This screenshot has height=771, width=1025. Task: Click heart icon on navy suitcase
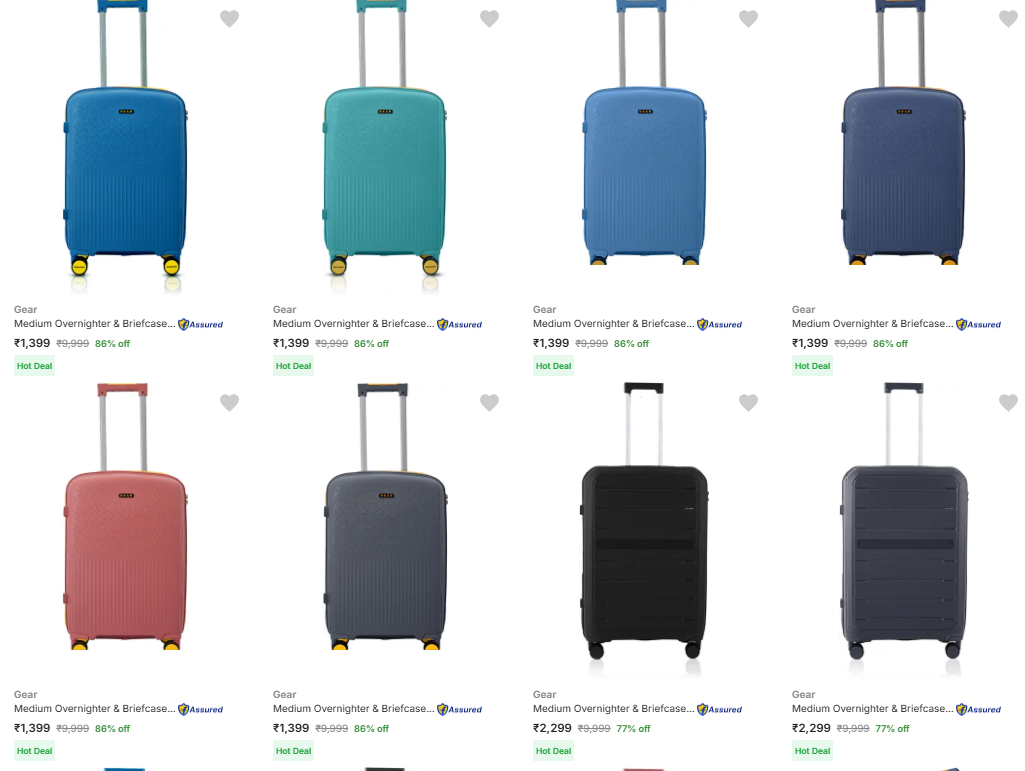pos(1008,19)
